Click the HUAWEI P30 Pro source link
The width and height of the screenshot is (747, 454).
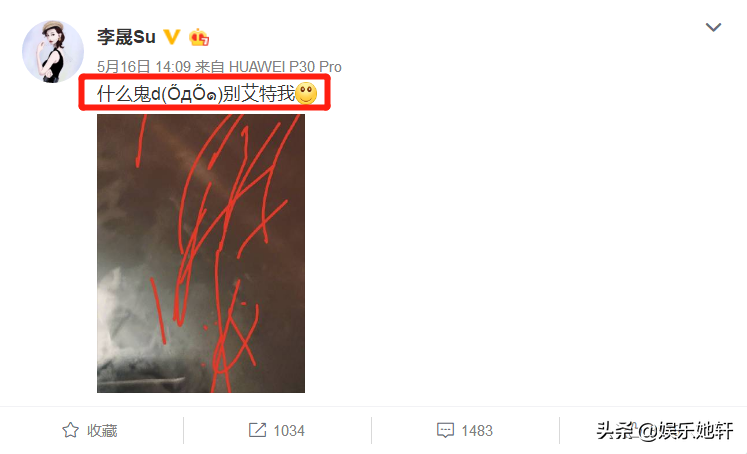[285, 67]
